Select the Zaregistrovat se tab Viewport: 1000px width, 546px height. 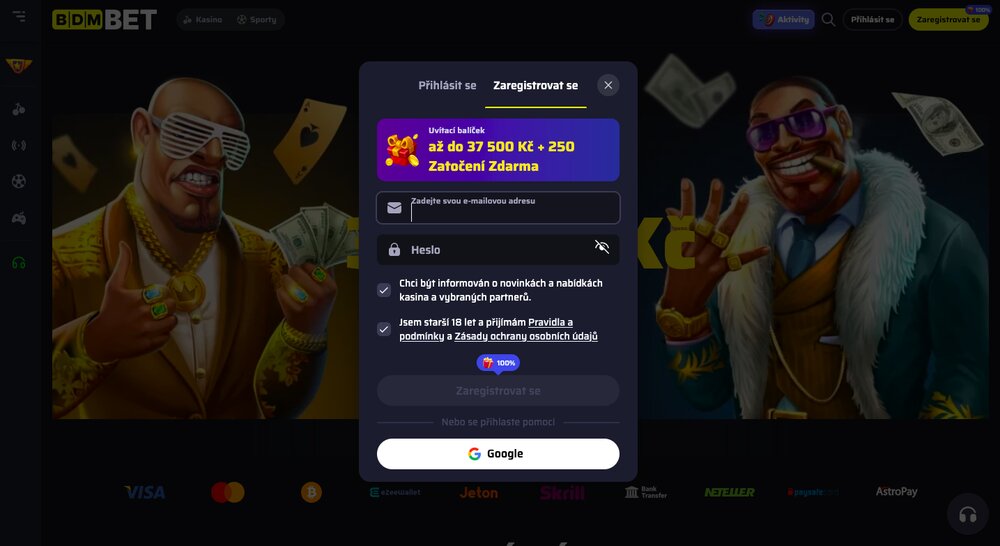536,85
